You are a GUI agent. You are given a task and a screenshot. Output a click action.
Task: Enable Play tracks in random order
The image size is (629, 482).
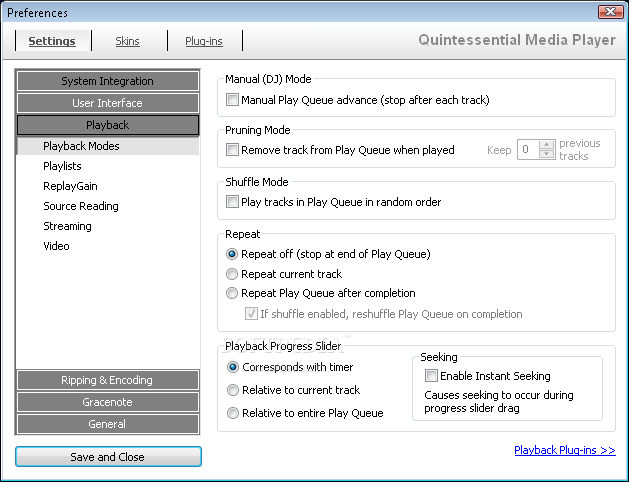pyautogui.click(x=232, y=201)
